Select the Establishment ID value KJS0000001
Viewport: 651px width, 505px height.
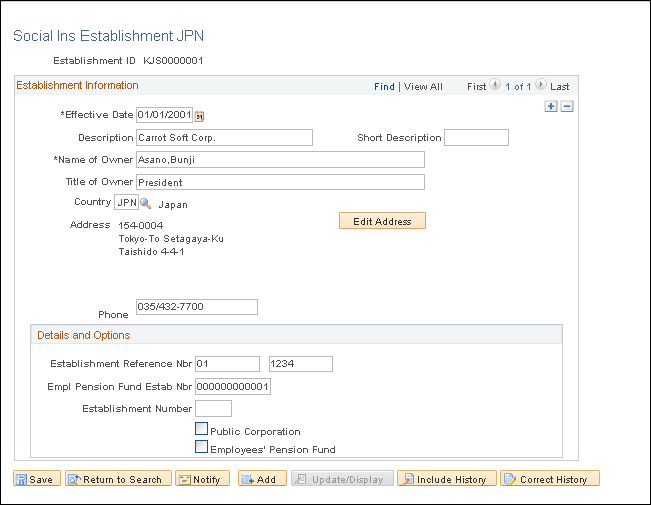[173, 61]
